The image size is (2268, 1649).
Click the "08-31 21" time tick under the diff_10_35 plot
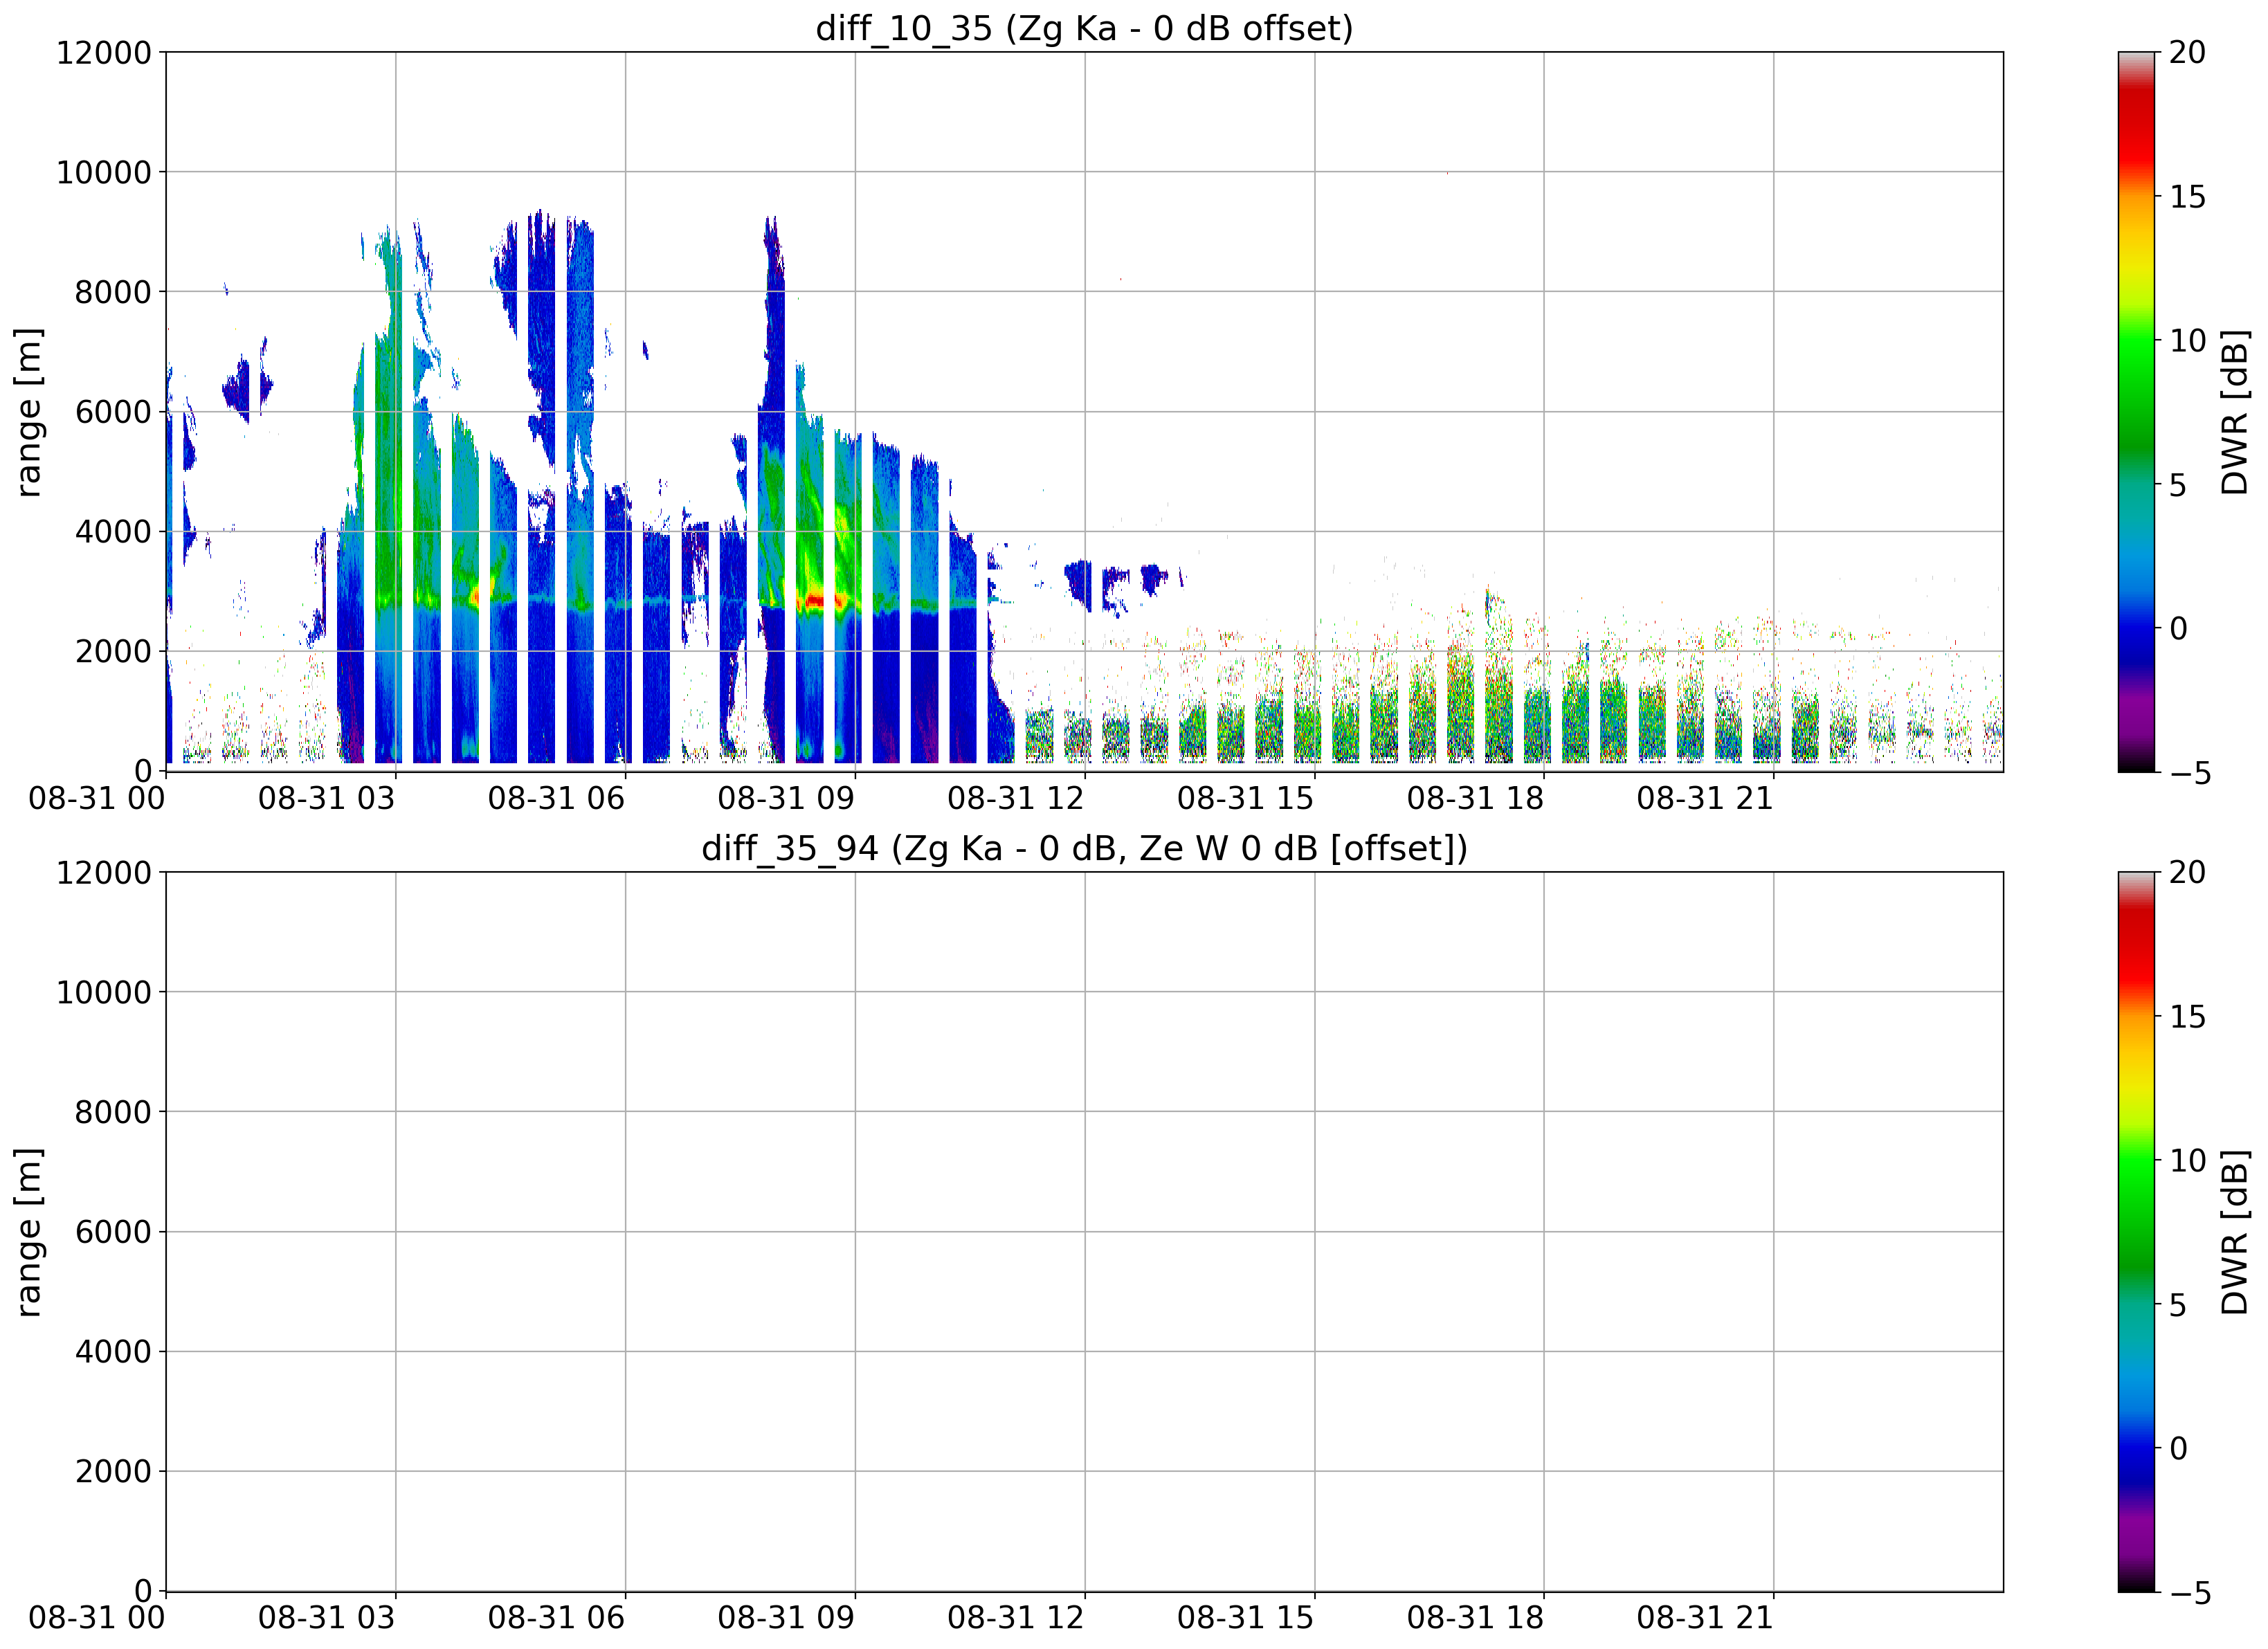1705,798
